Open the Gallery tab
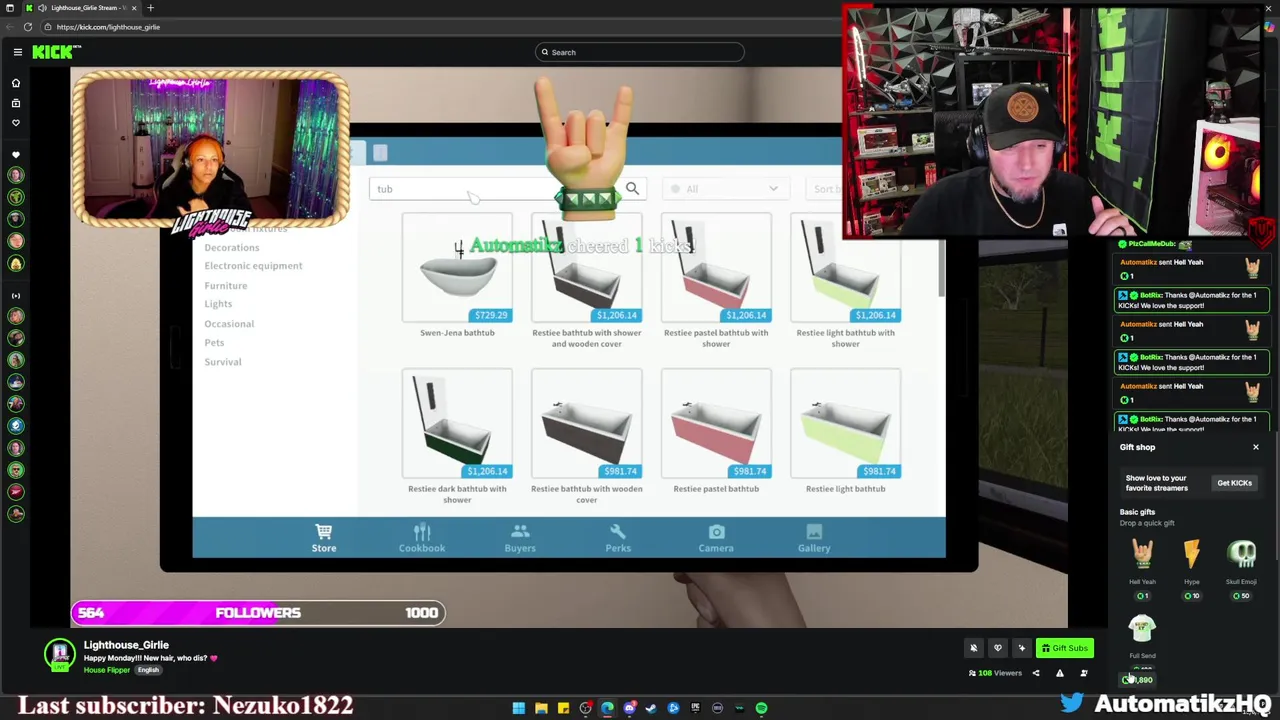The width and height of the screenshot is (1280, 720). [x=814, y=538]
